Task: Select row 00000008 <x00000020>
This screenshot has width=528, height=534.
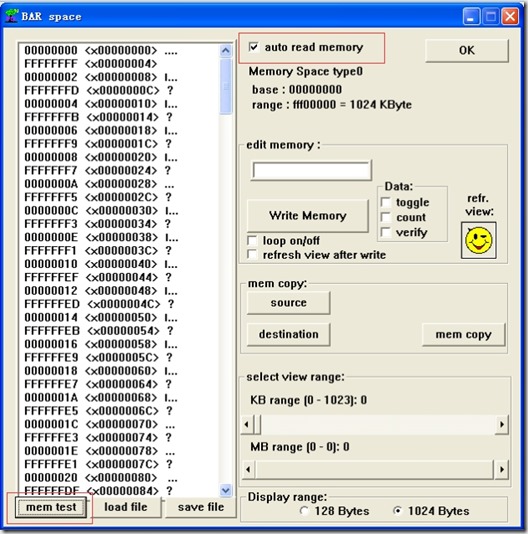Action: (119, 157)
